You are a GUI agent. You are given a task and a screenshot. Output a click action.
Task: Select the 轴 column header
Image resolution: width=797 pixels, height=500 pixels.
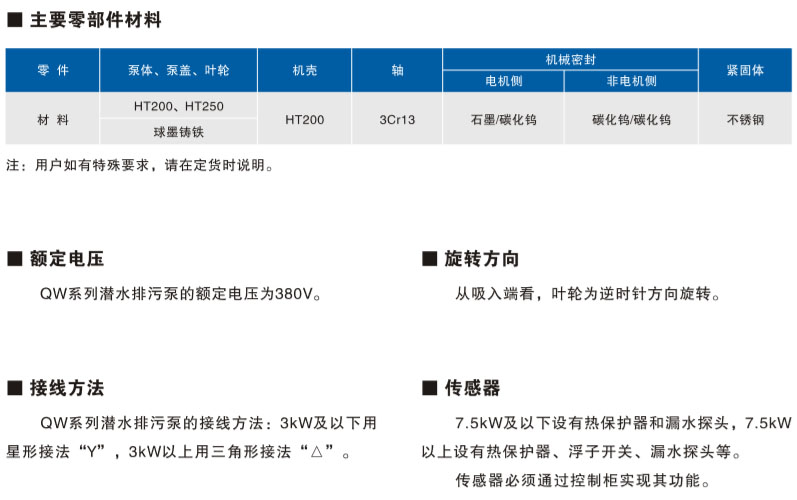tap(397, 70)
